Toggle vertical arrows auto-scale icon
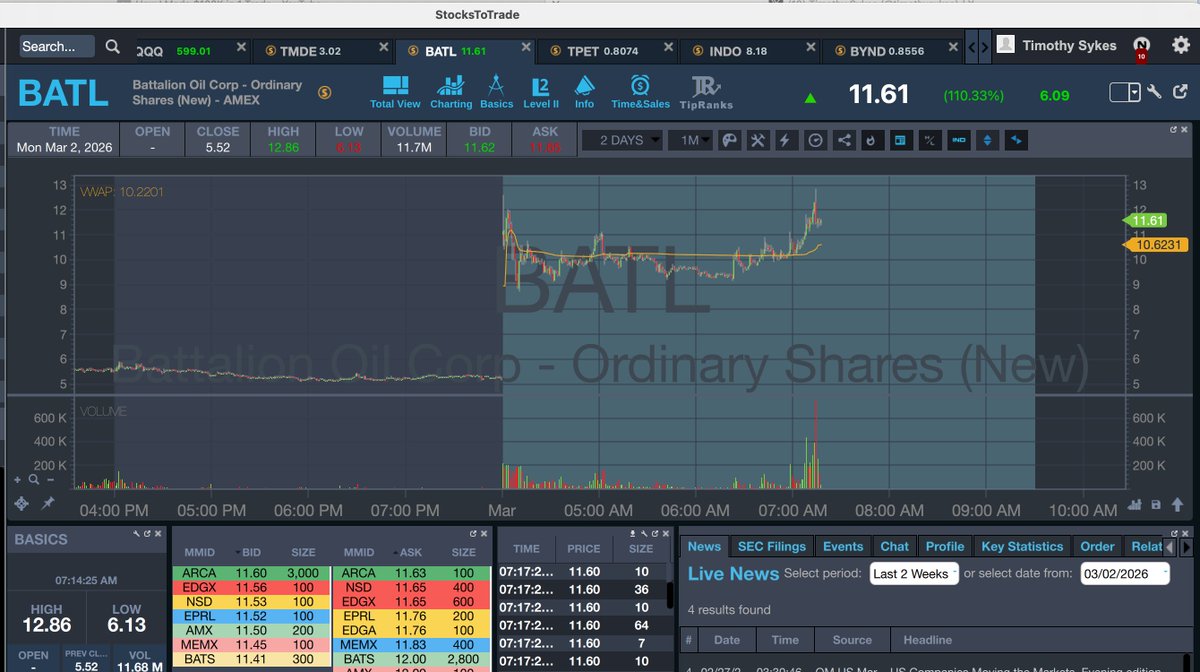1200x672 pixels. click(x=988, y=140)
